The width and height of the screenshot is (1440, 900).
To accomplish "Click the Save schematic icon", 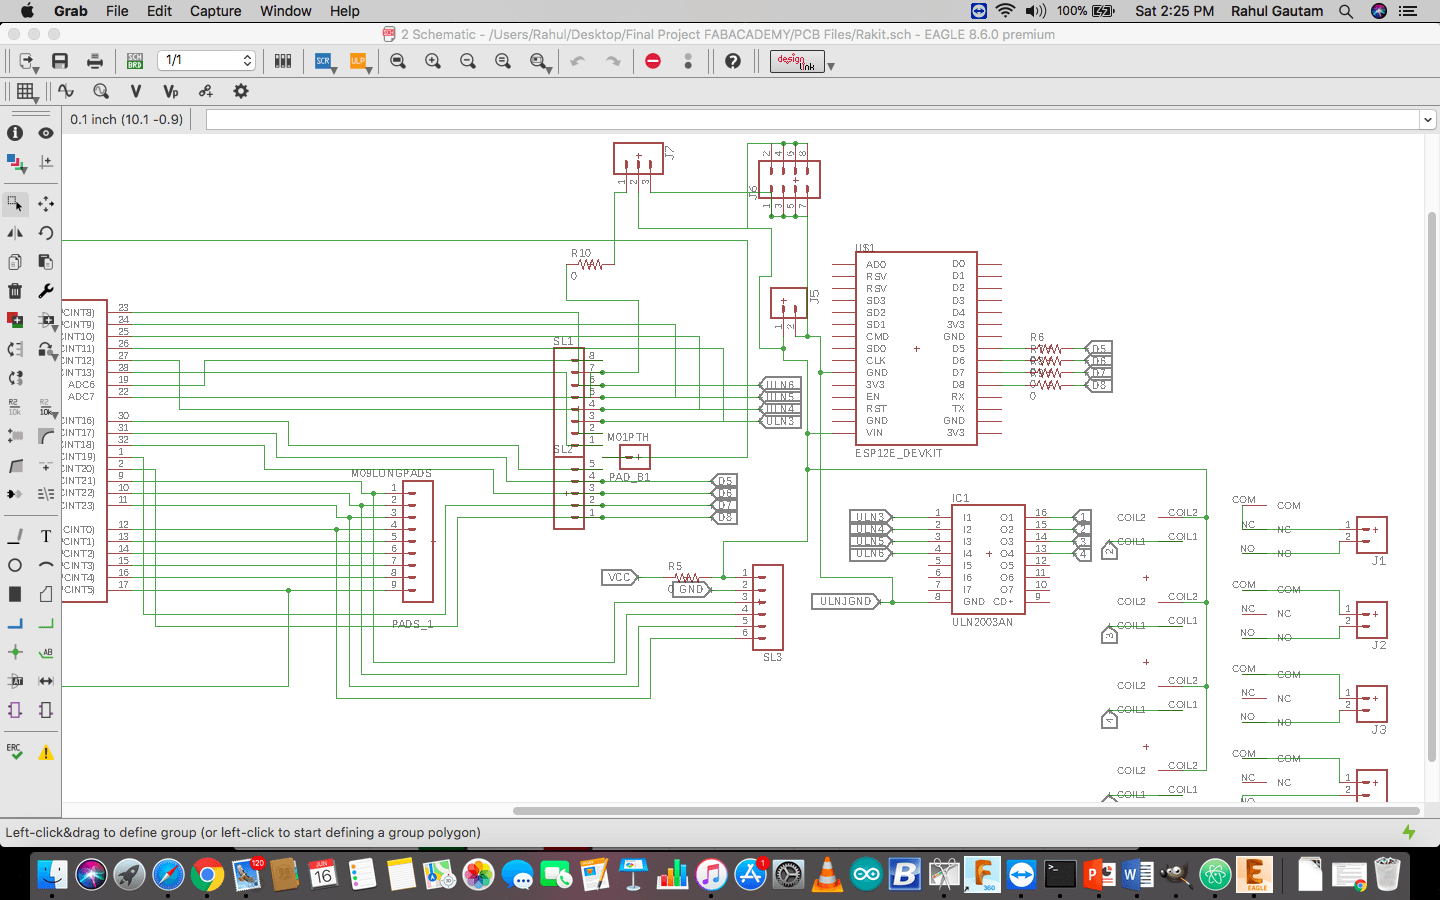I will click(60, 61).
